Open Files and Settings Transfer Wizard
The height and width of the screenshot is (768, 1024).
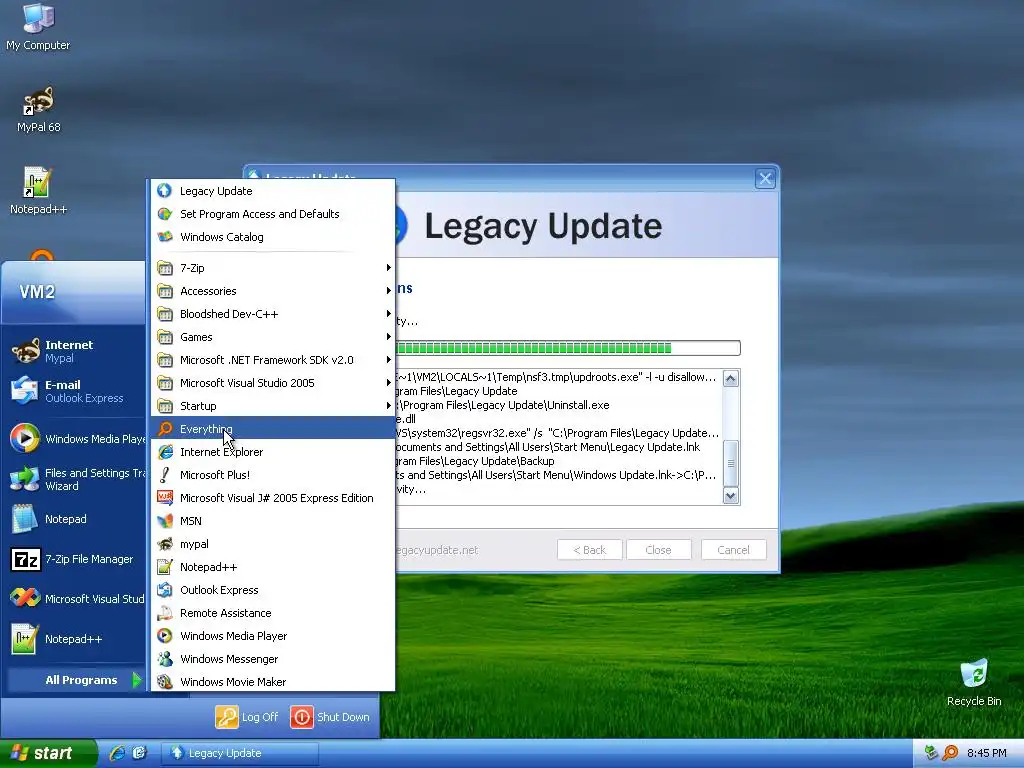point(75,479)
